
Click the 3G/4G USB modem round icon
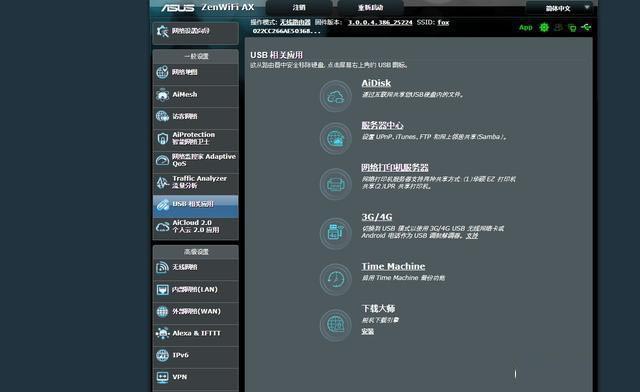(x=336, y=233)
